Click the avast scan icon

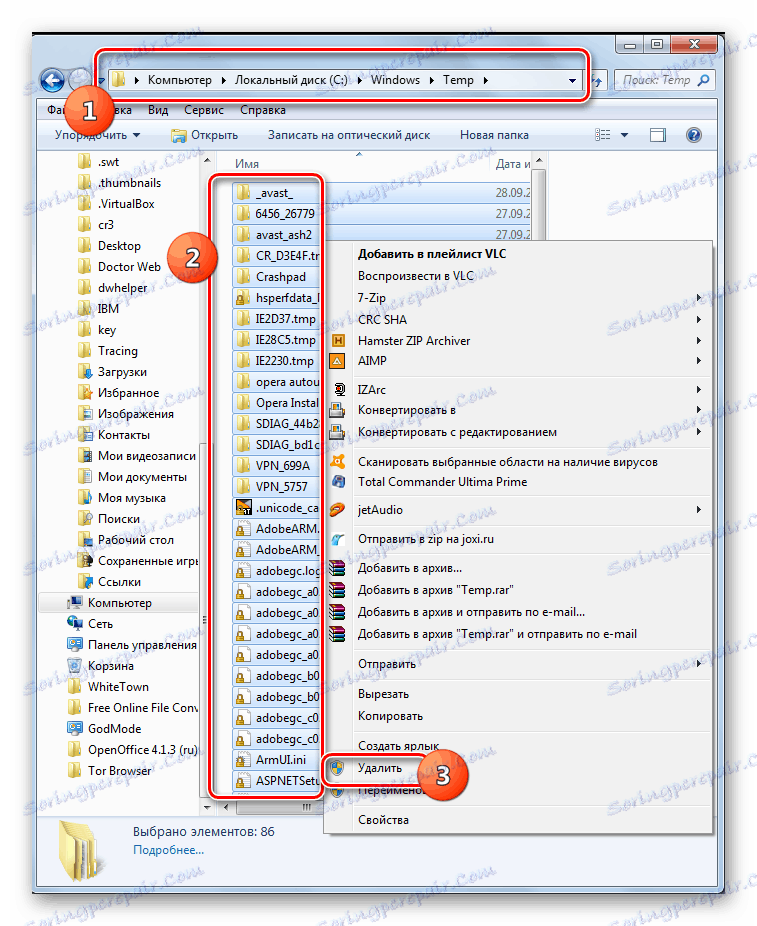(337, 462)
